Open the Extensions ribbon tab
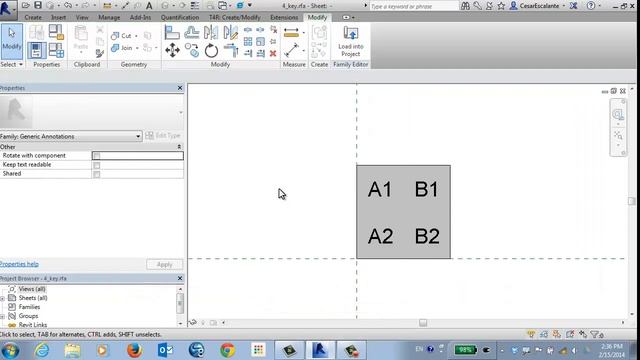This screenshot has width=640, height=360. tap(284, 18)
